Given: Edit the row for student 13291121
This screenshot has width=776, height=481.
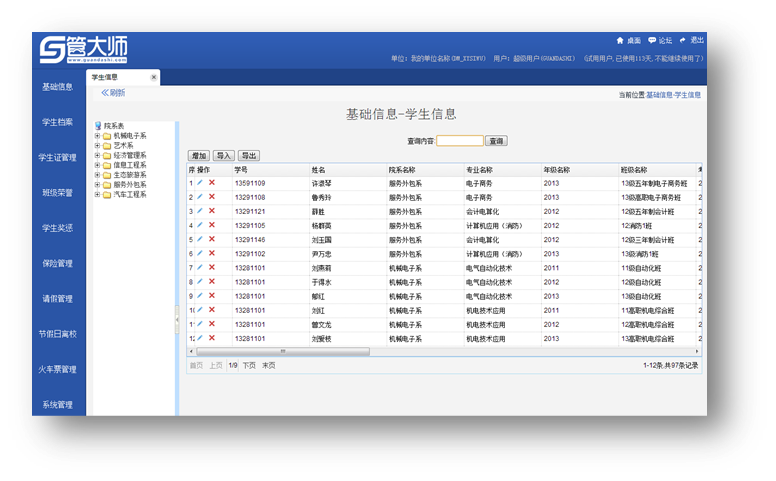Looking at the screenshot, I should pyautogui.click(x=200, y=211).
